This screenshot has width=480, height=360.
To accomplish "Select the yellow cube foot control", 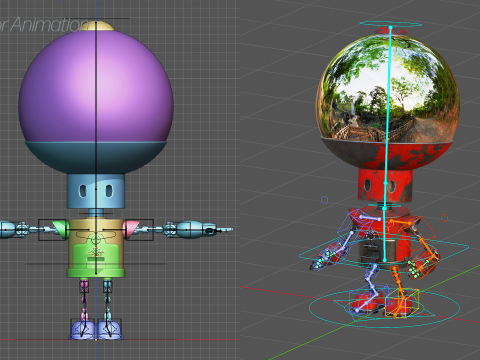I will [402, 303].
